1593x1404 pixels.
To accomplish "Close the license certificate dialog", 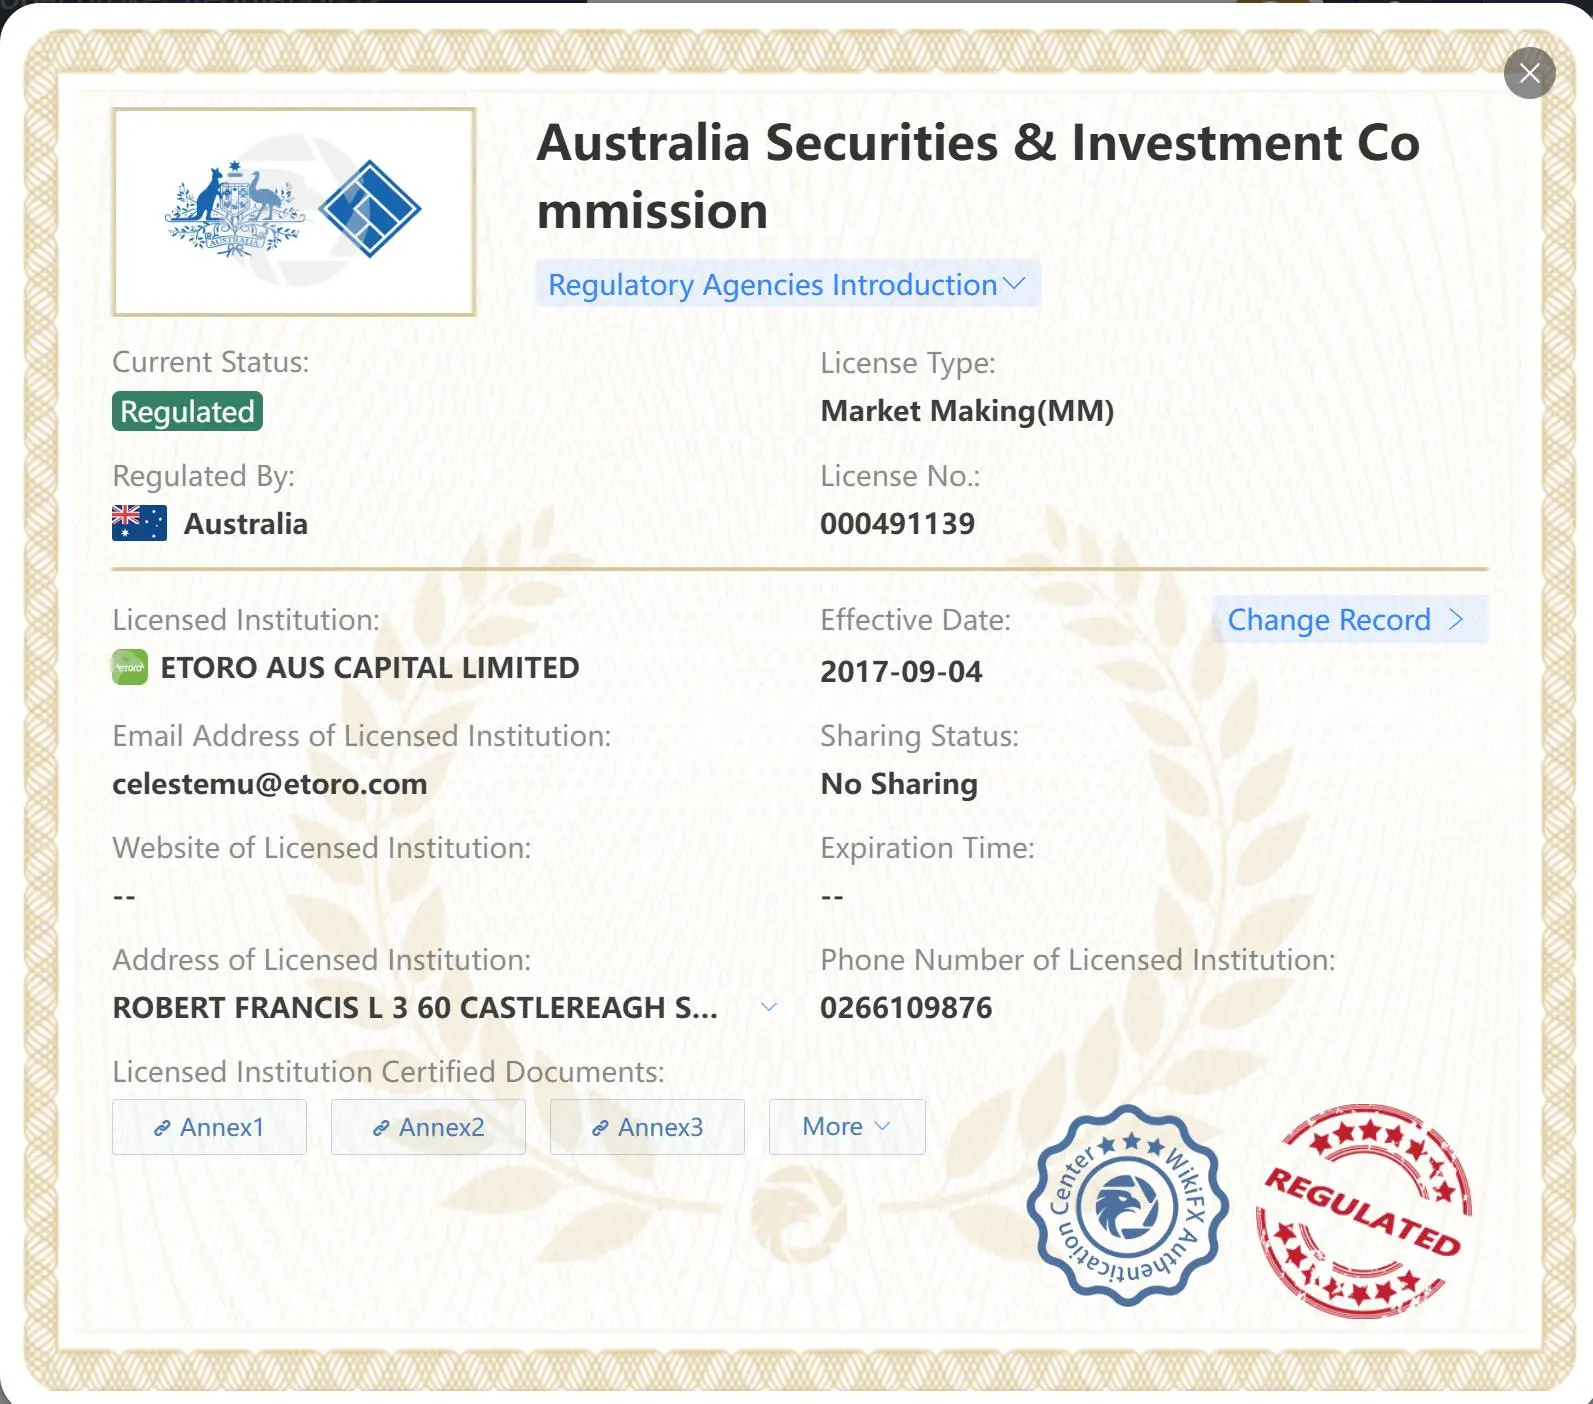I will tap(1529, 73).
